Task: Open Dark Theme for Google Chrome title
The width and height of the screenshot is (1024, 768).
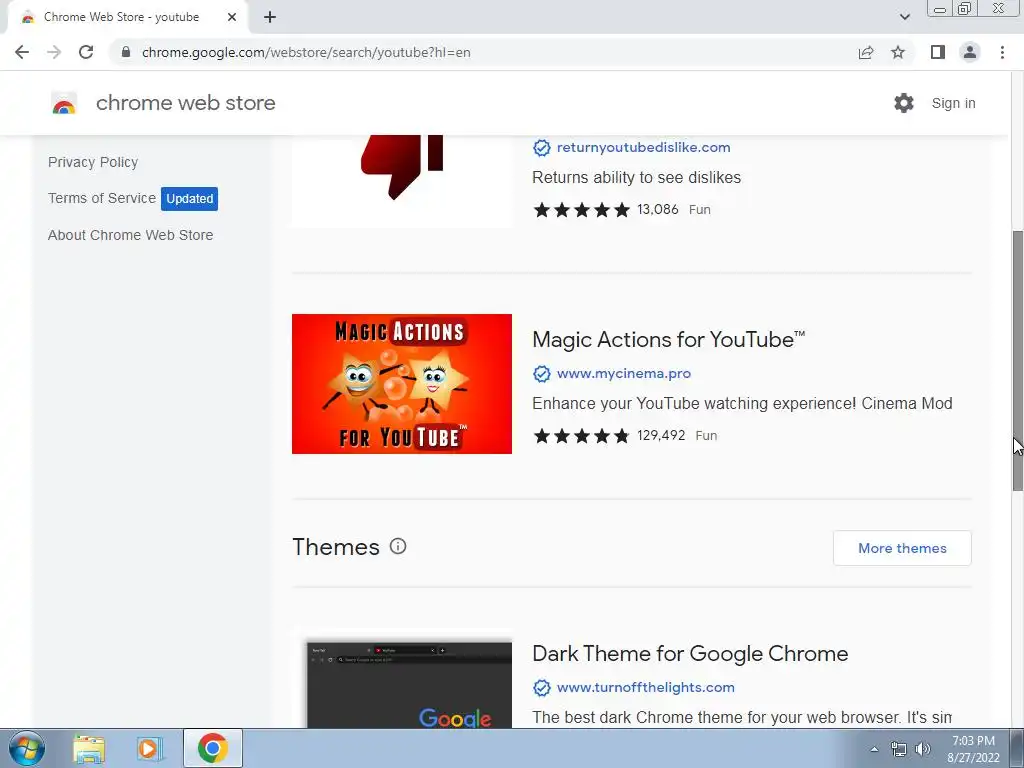Action: (x=690, y=654)
